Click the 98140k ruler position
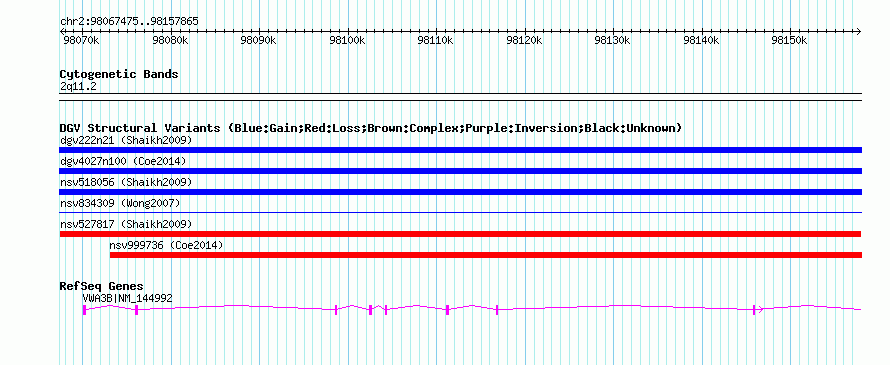The width and height of the screenshot is (890, 365). [x=702, y=40]
